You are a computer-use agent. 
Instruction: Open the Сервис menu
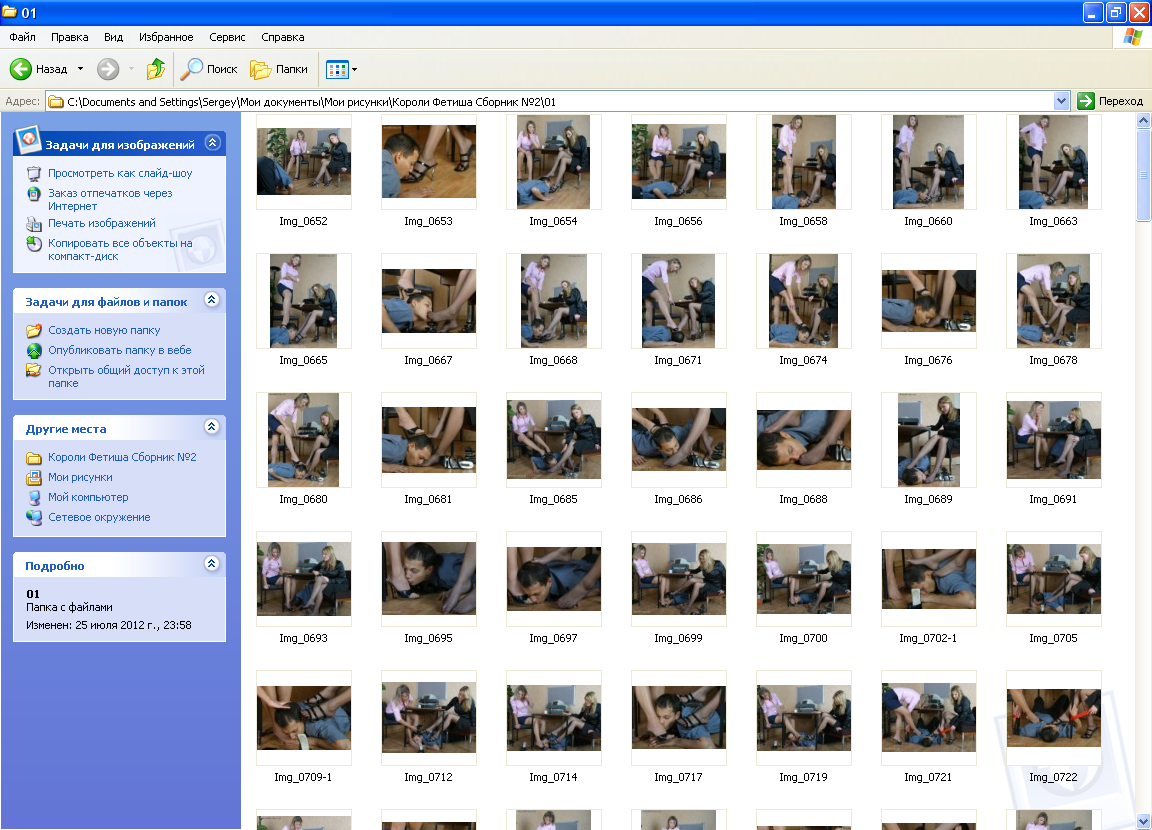tap(227, 37)
